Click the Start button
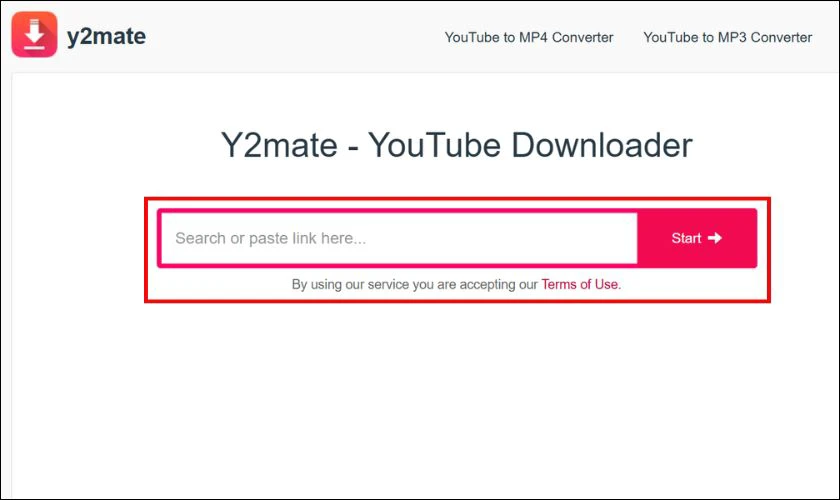 (x=697, y=238)
